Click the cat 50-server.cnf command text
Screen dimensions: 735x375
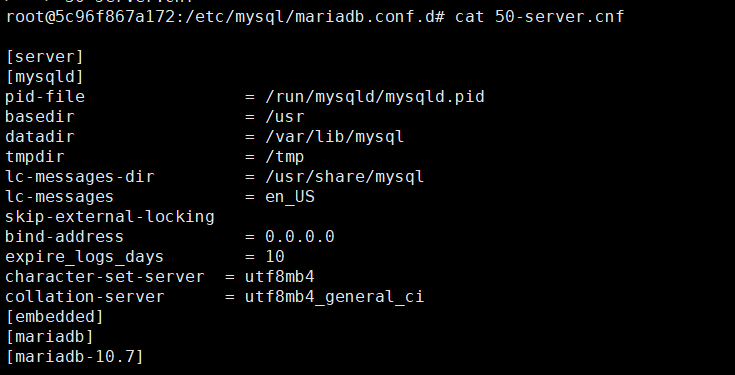[x=539, y=17]
